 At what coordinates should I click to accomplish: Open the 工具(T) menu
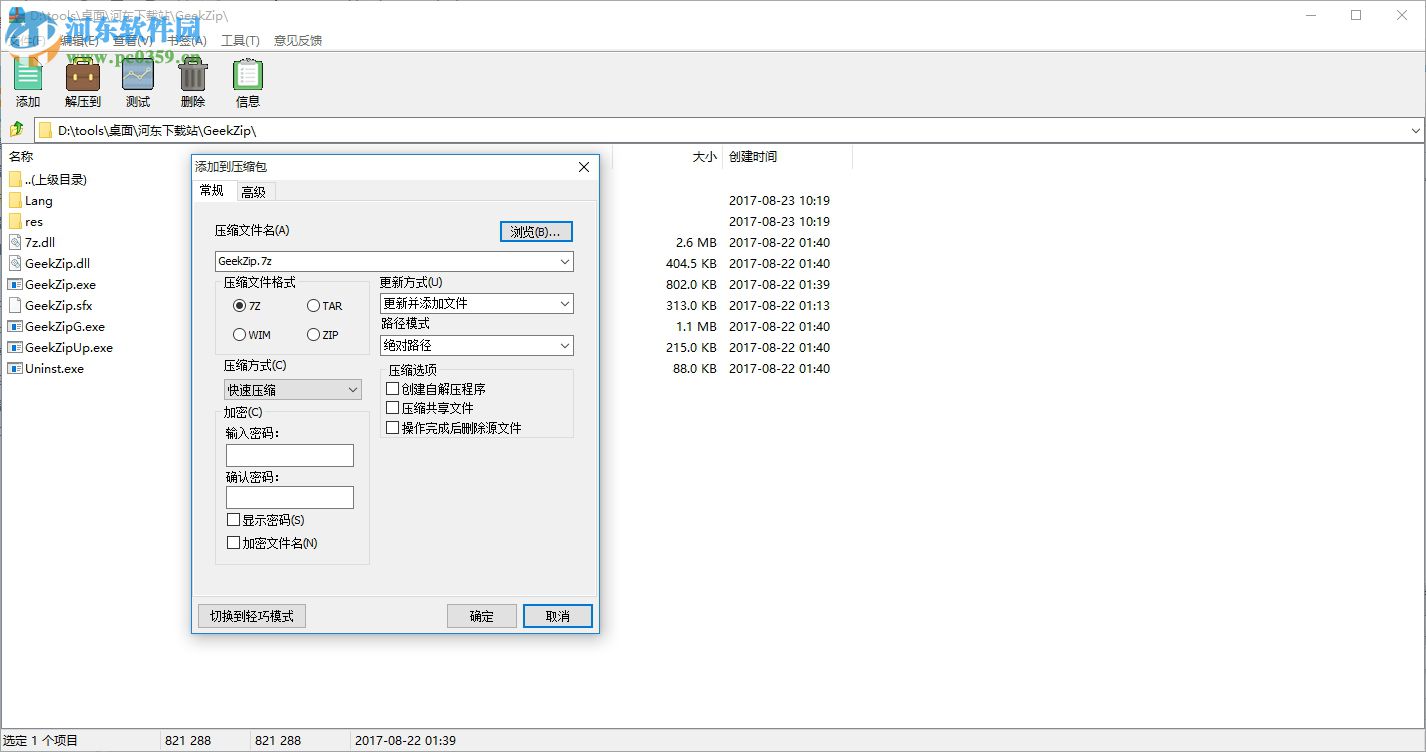pyautogui.click(x=239, y=41)
